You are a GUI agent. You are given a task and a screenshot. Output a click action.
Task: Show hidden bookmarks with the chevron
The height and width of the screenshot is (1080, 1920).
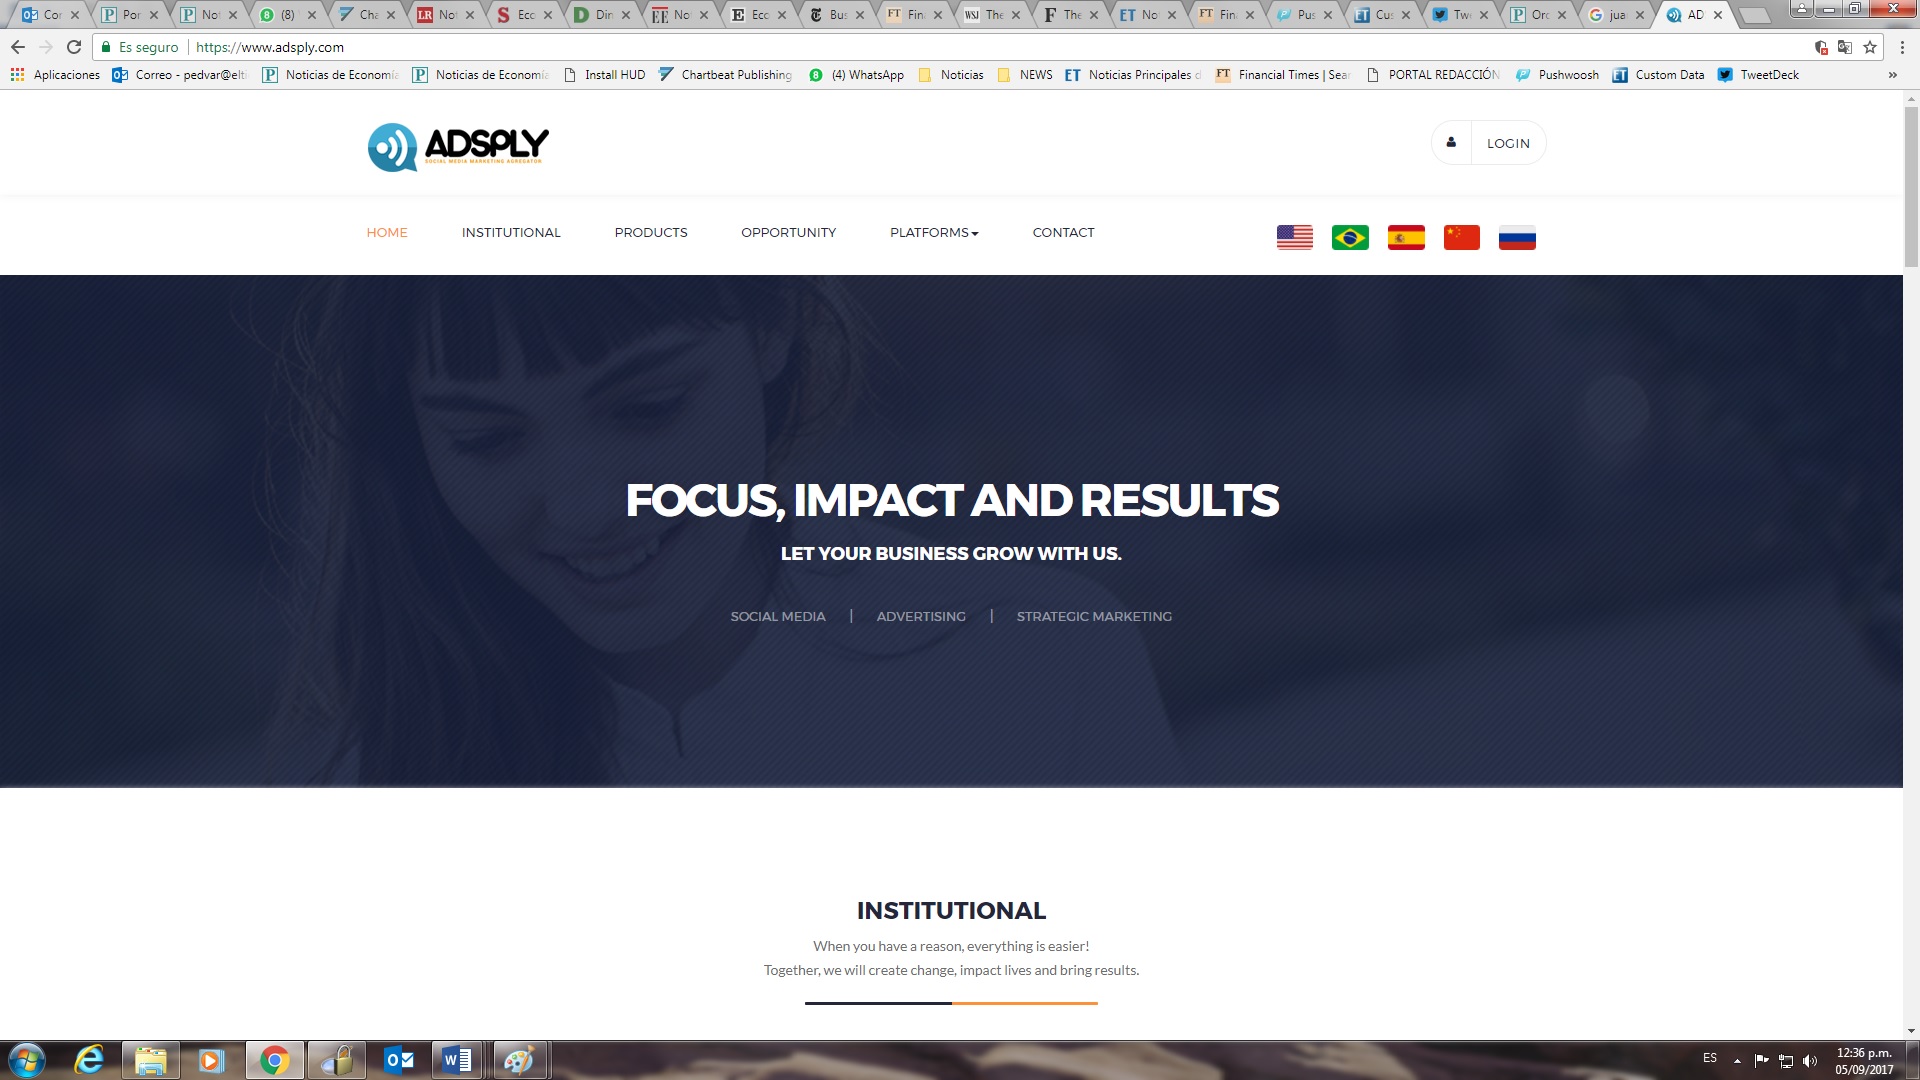(1892, 75)
